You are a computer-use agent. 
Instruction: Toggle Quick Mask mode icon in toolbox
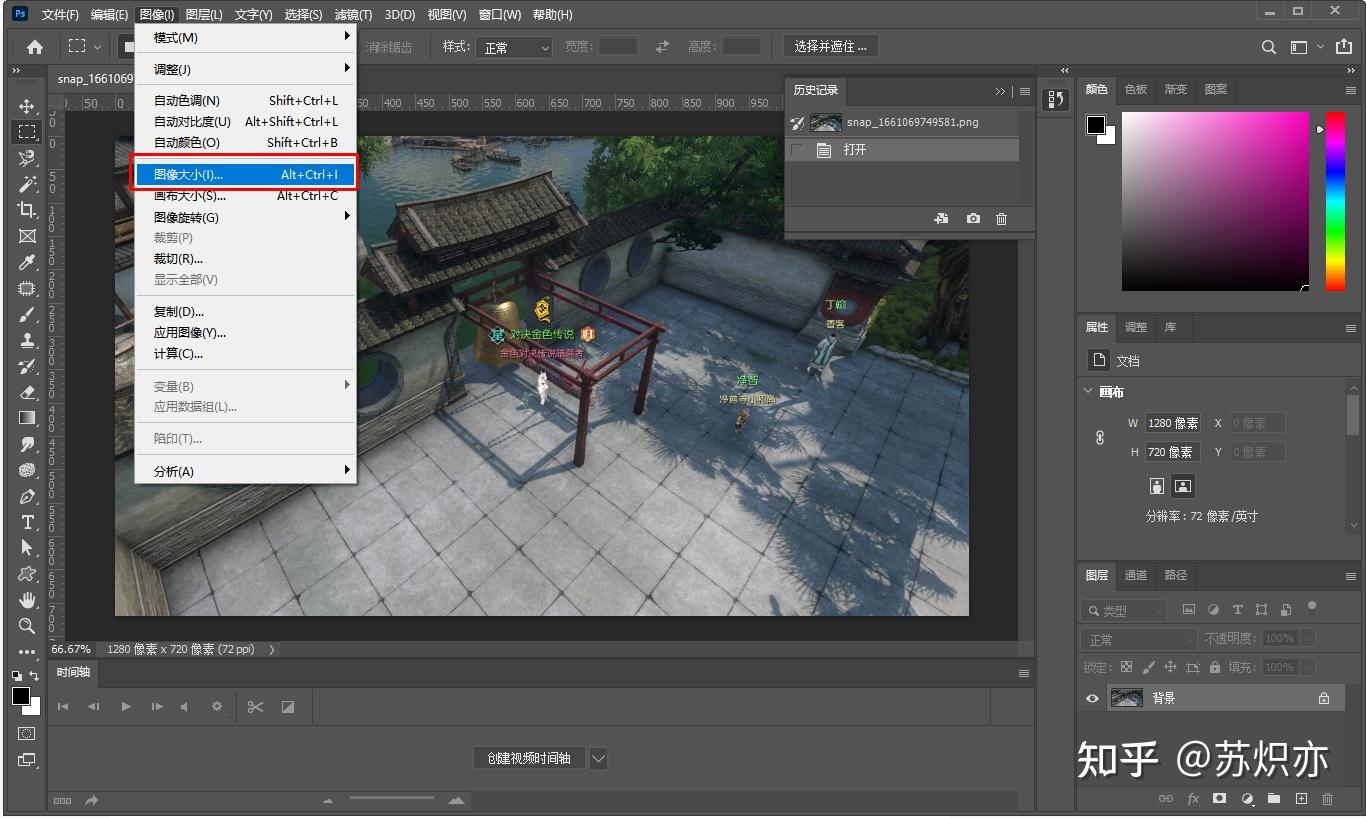(x=27, y=733)
